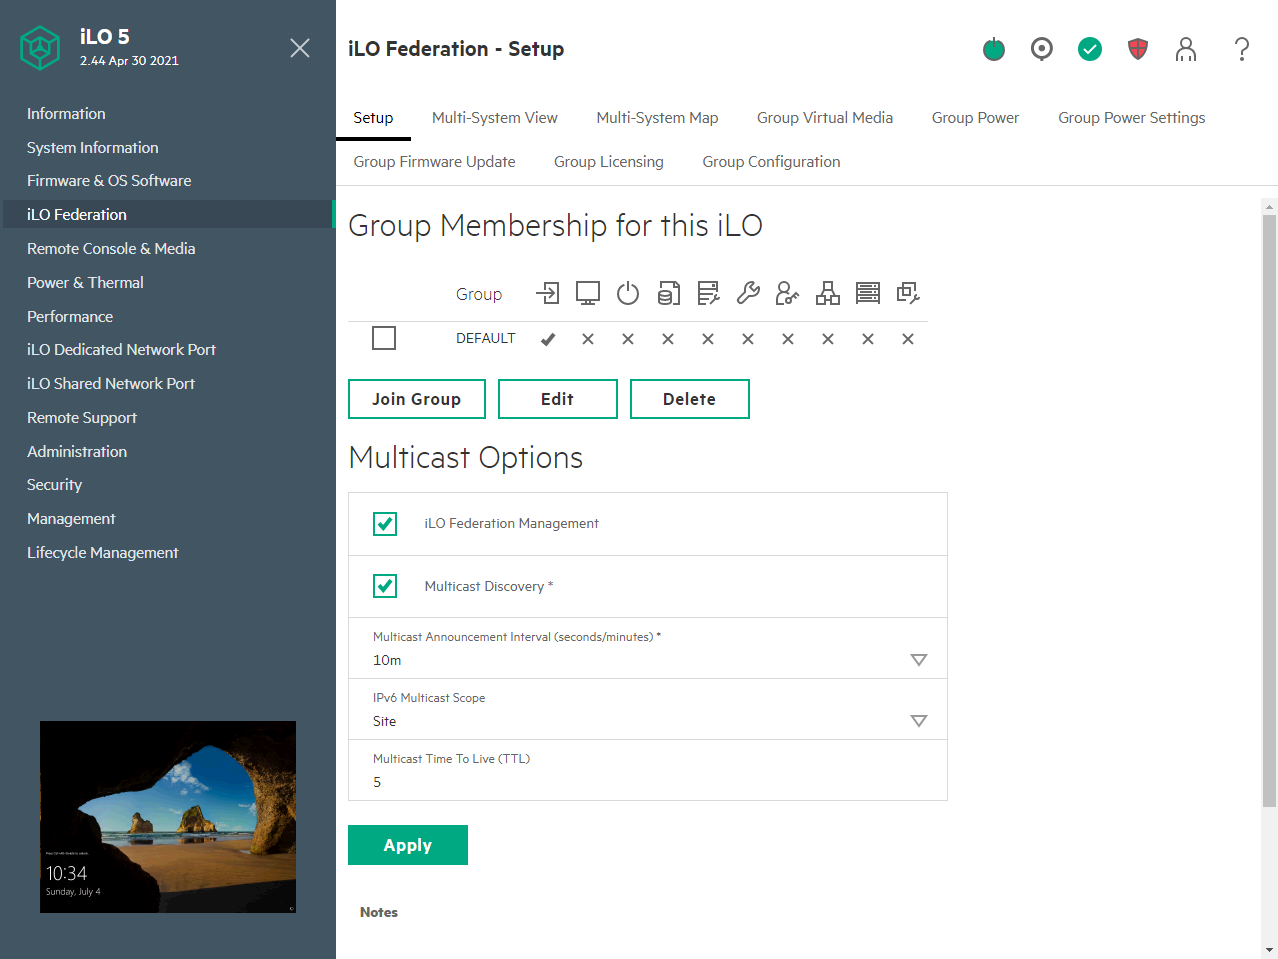This screenshot has height=959, width=1278.
Task: Click the Host NIC network privilege icon
Action: point(828,293)
